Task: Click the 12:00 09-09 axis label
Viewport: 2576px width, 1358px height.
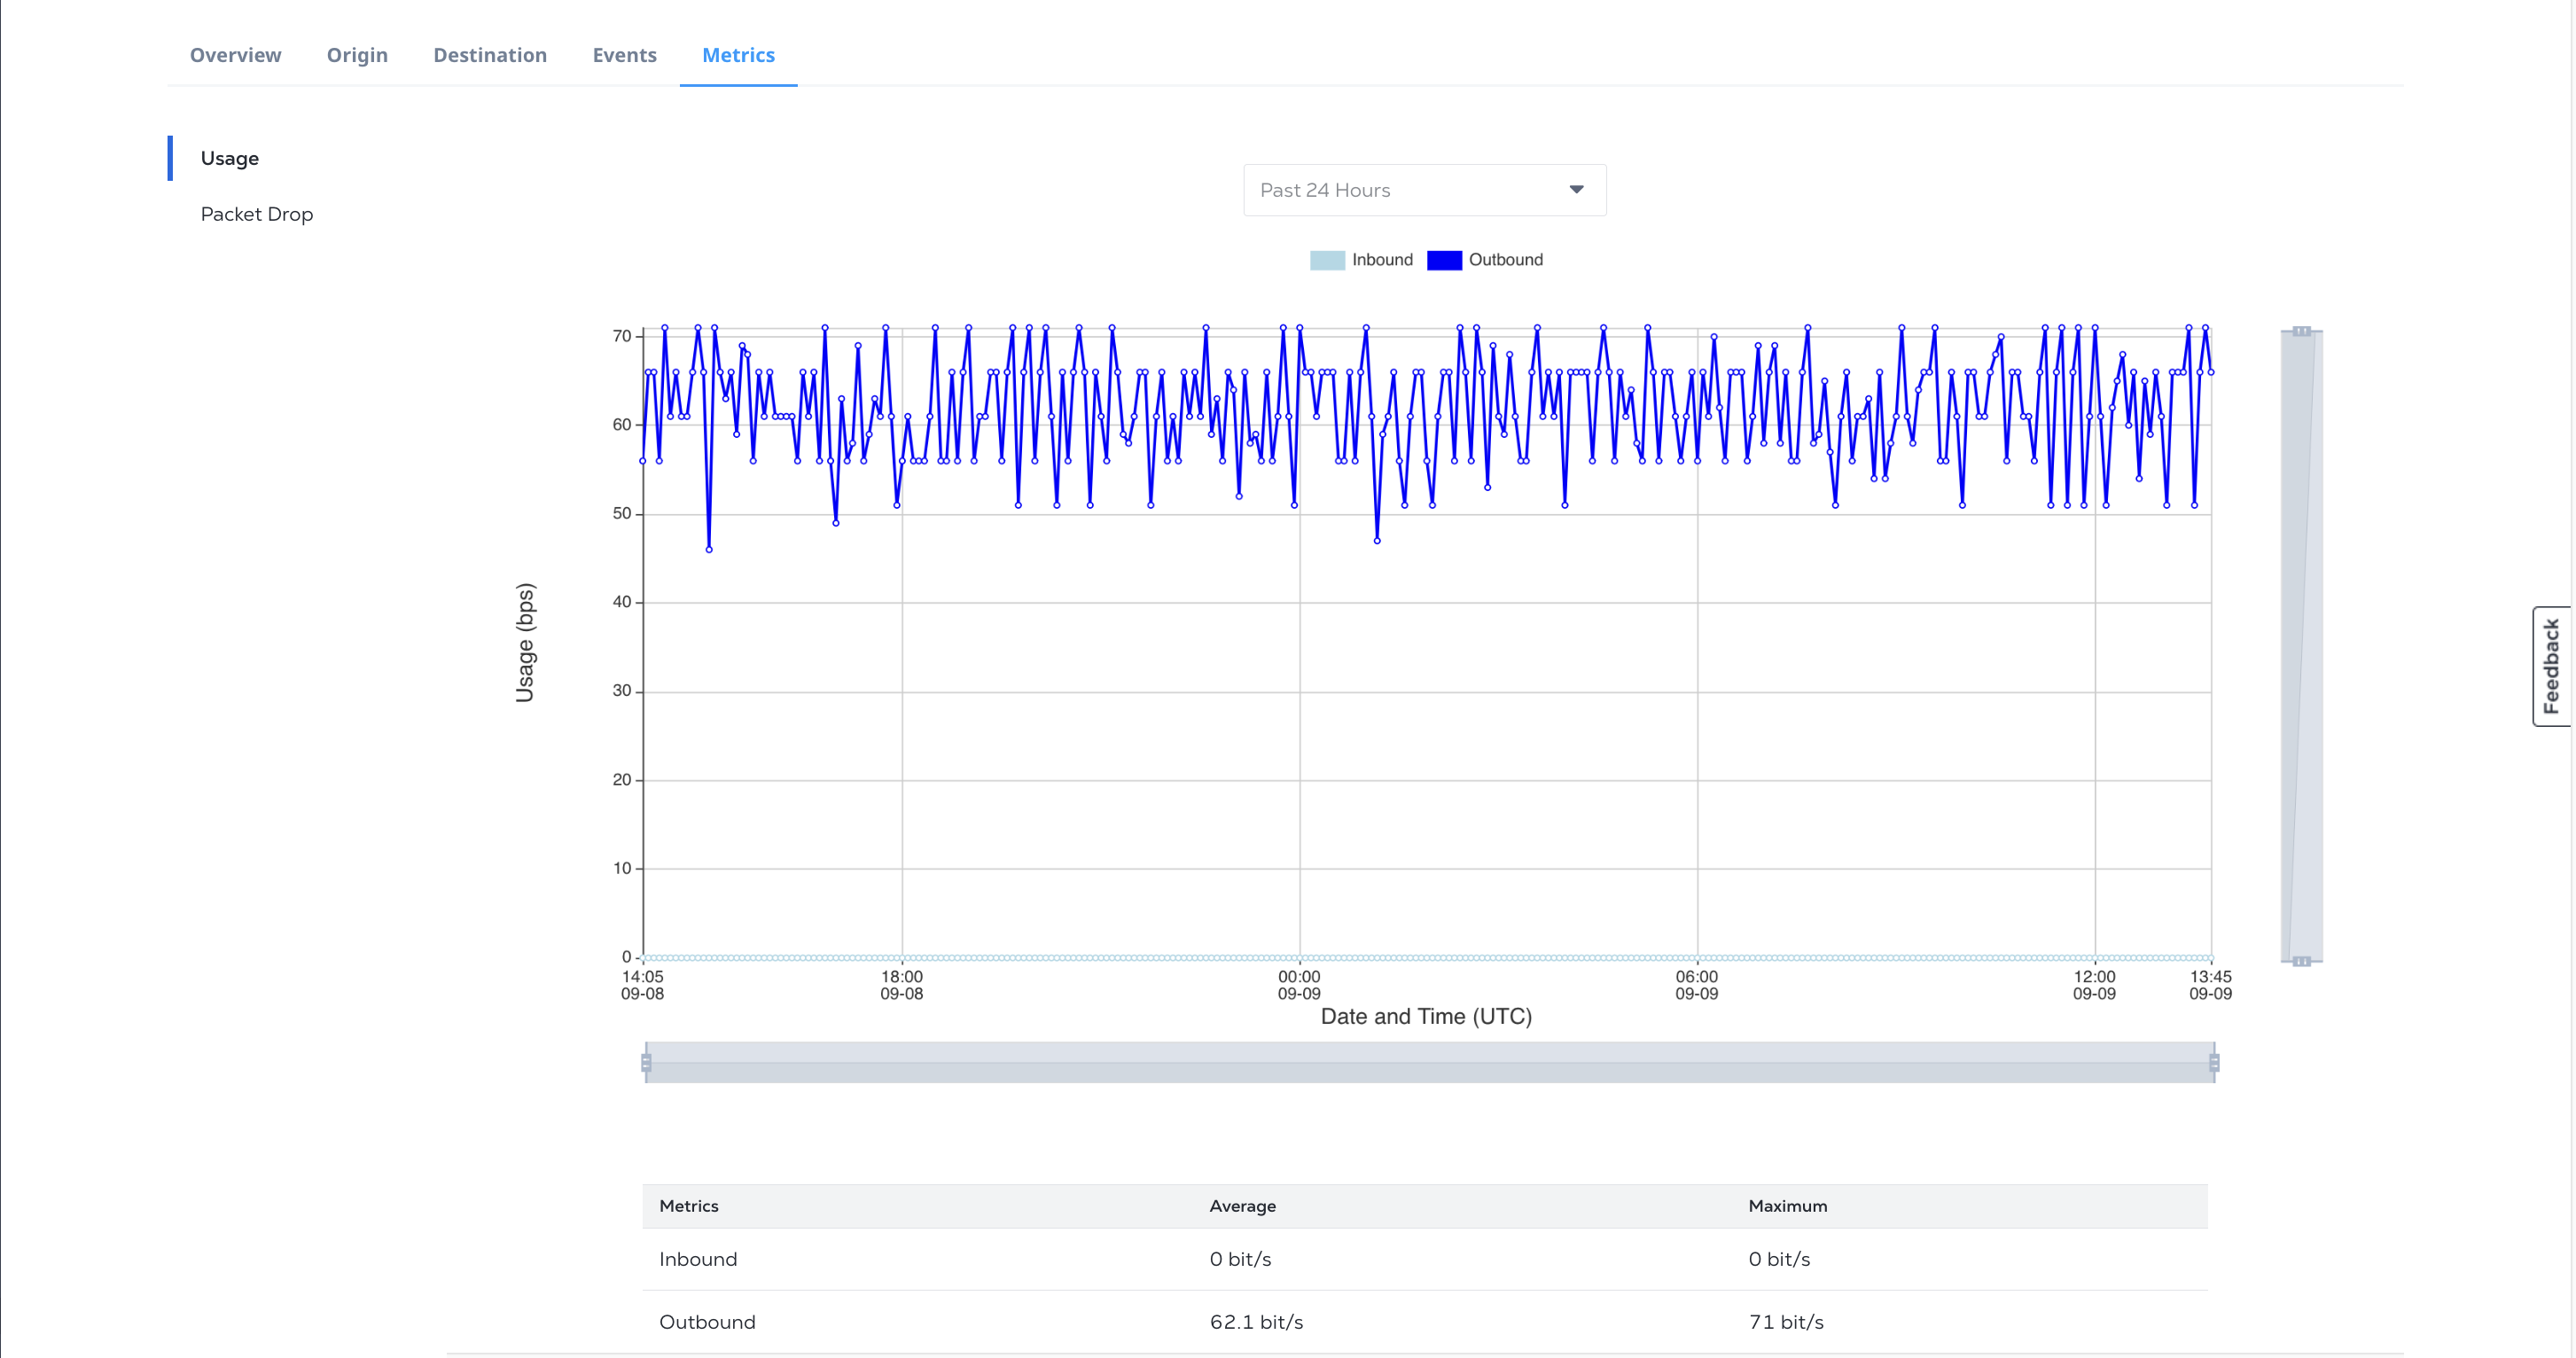Action: click(2094, 985)
